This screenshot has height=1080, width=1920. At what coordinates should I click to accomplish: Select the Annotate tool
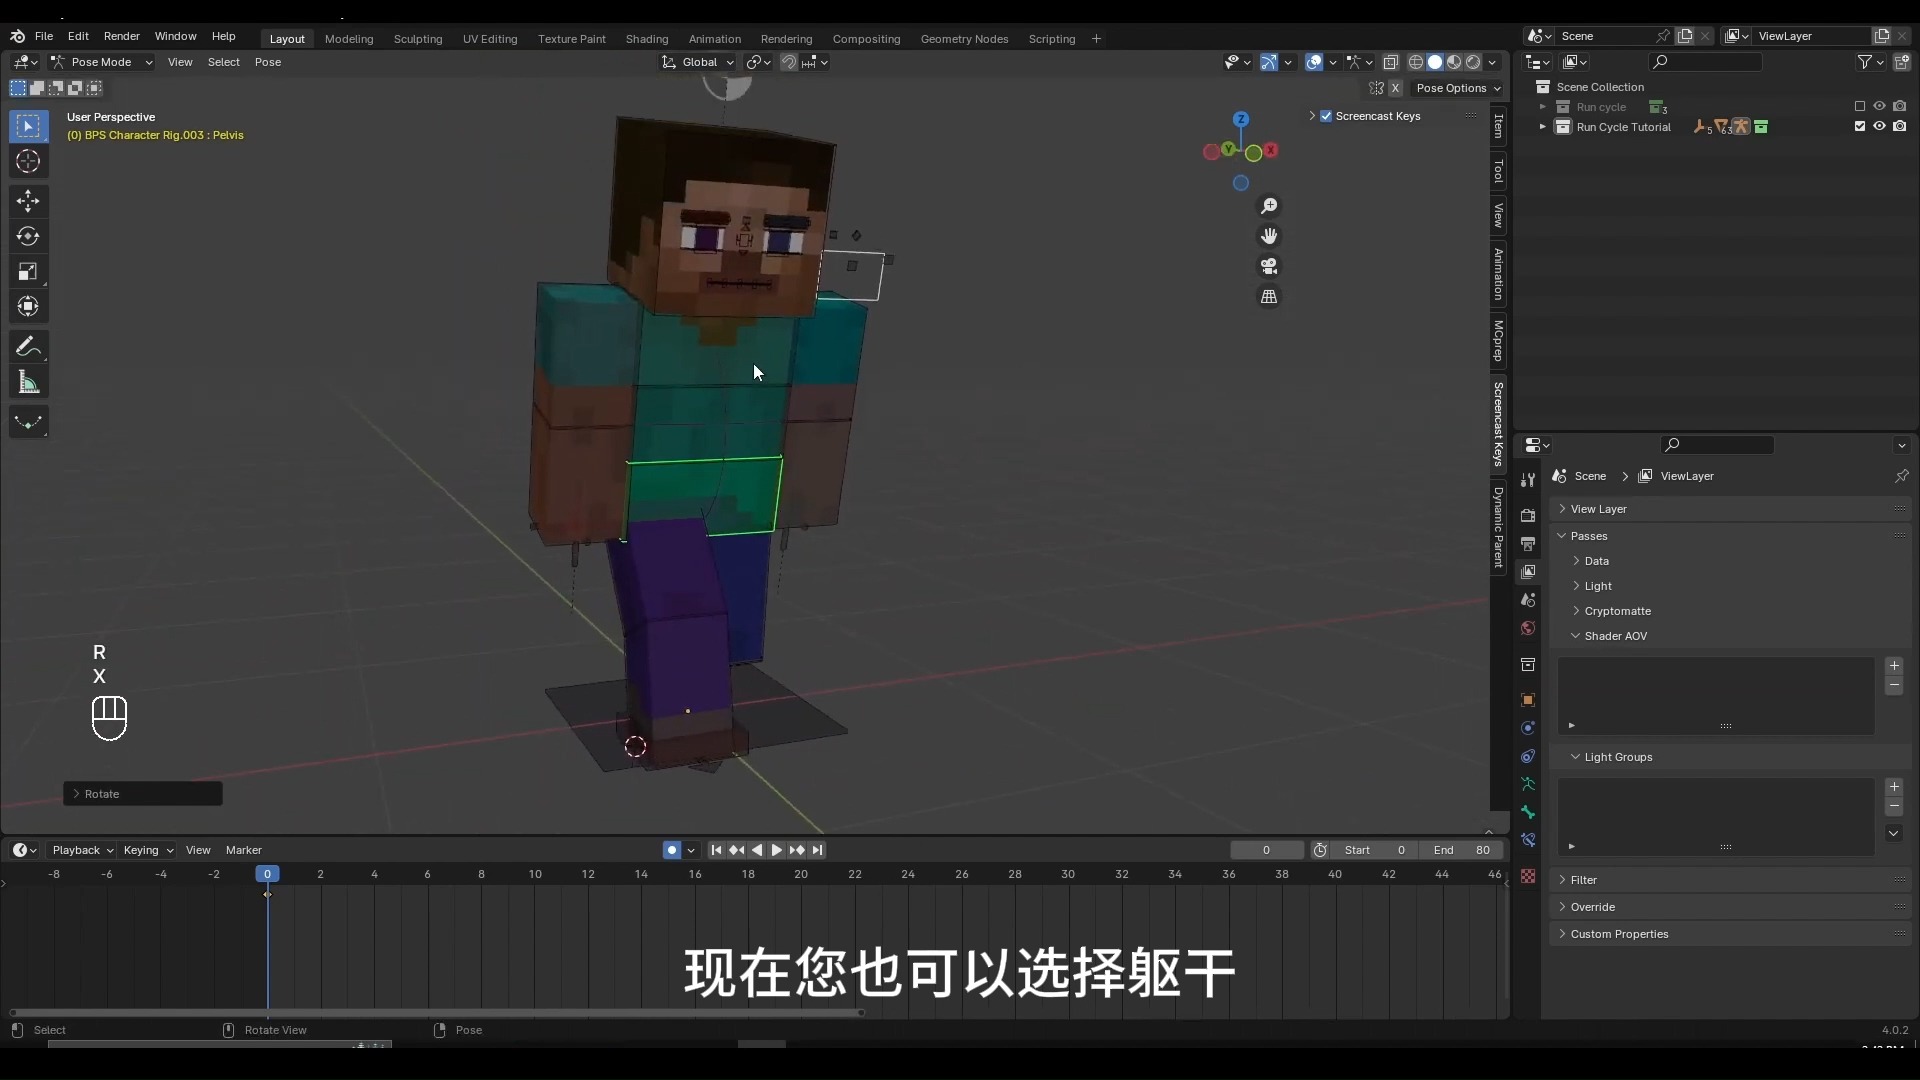[x=28, y=346]
